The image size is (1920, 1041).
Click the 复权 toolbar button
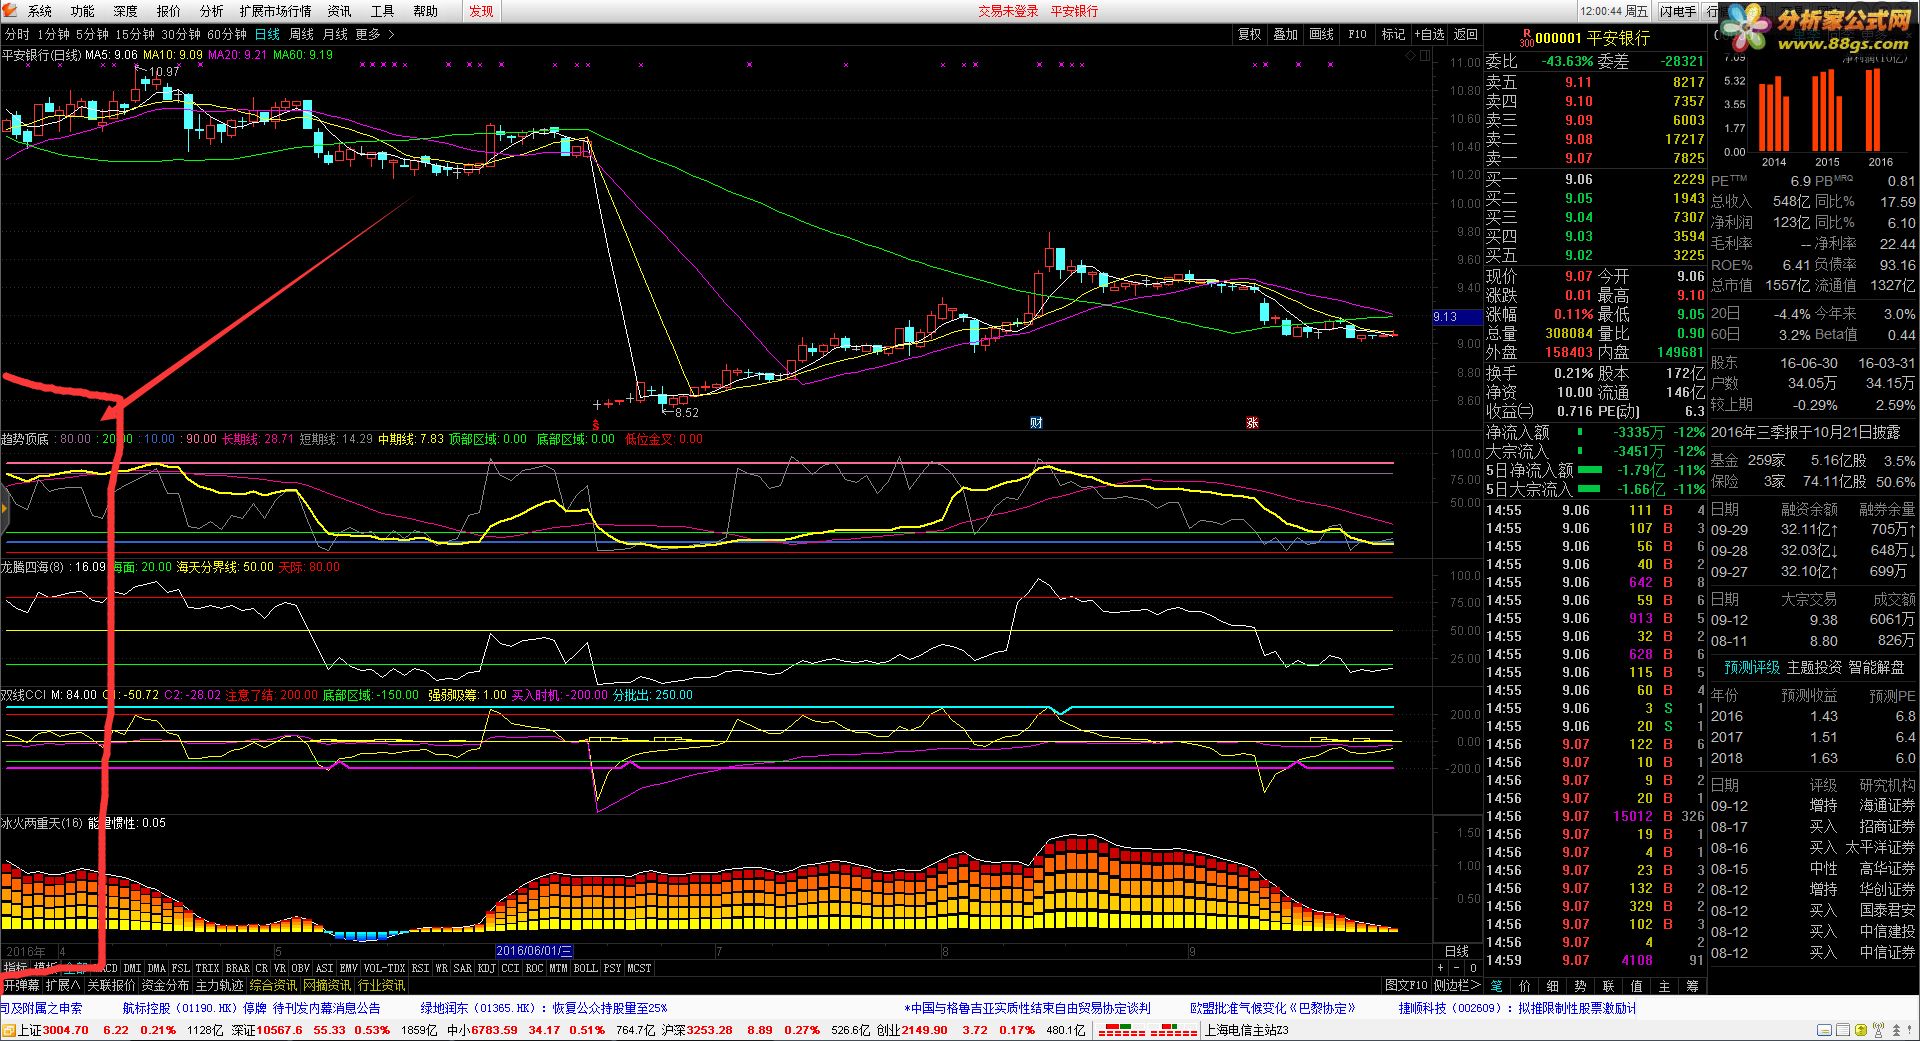point(1250,34)
